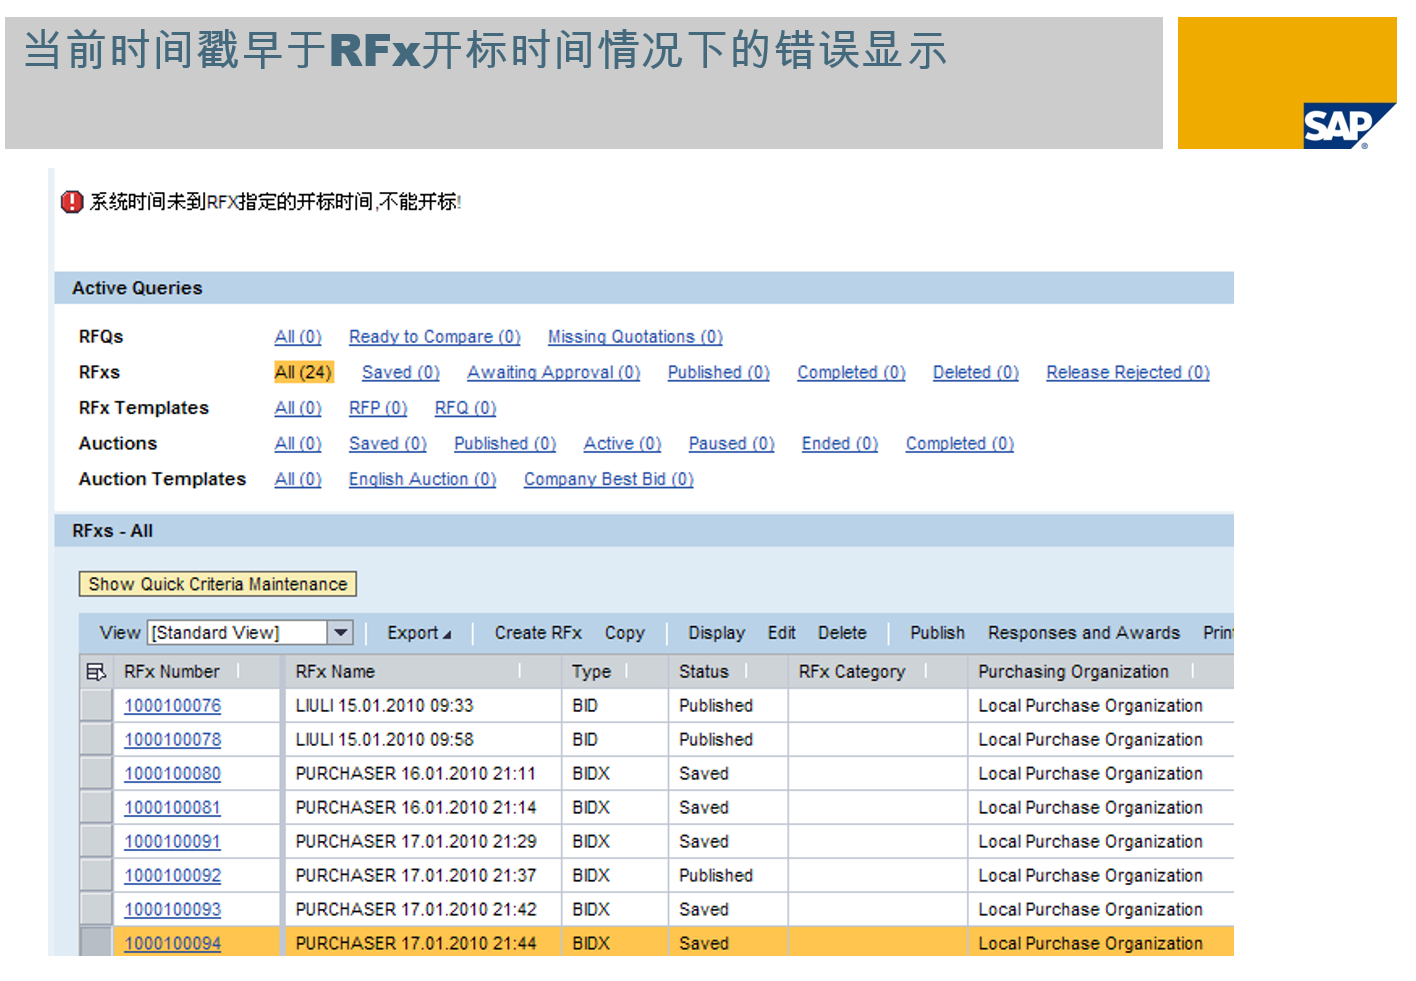This screenshot has width=1416, height=981.
Task: Click Copy in toolbar
Action: coord(625,633)
